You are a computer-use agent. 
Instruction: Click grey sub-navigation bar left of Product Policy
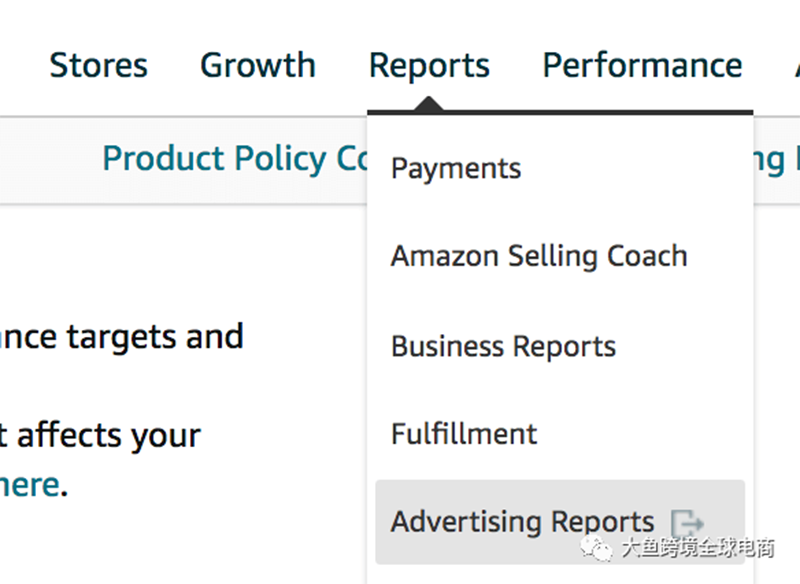pyautogui.click(x=51, y=160)
